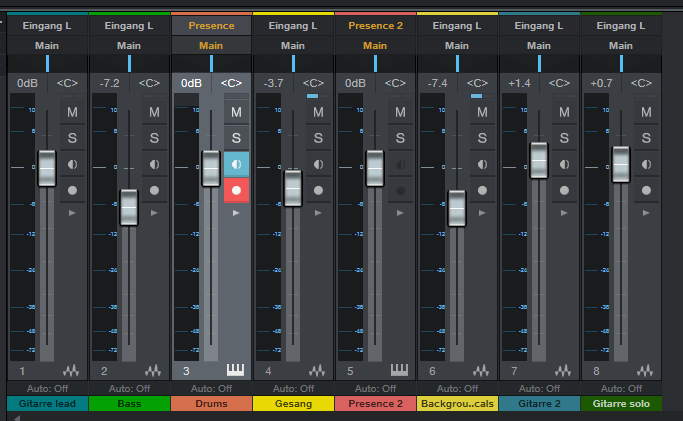Screen dimensions: 683x421
Task: Open instrument keyboard icon on Presence 2 channel 5
Action: (x=399, y=370)
